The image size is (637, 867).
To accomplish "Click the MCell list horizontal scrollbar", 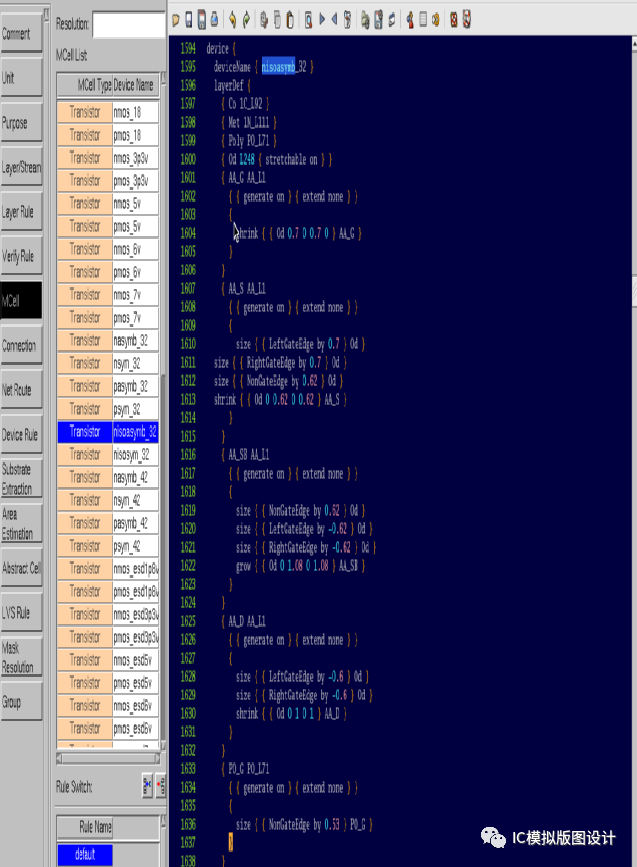I will (x=108, y=759).
